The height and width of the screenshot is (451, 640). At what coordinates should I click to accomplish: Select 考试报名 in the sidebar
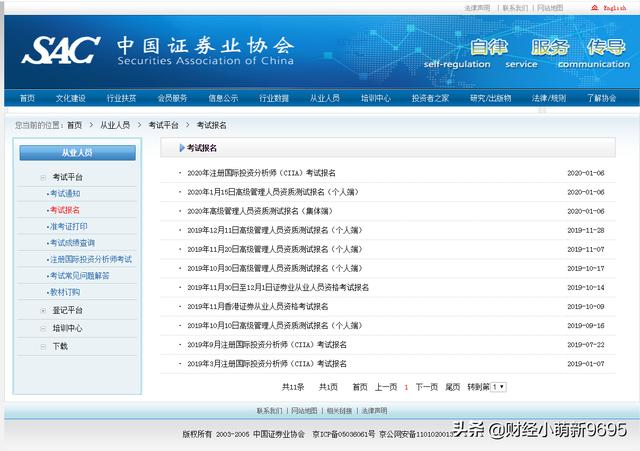[x=65, y=210]
